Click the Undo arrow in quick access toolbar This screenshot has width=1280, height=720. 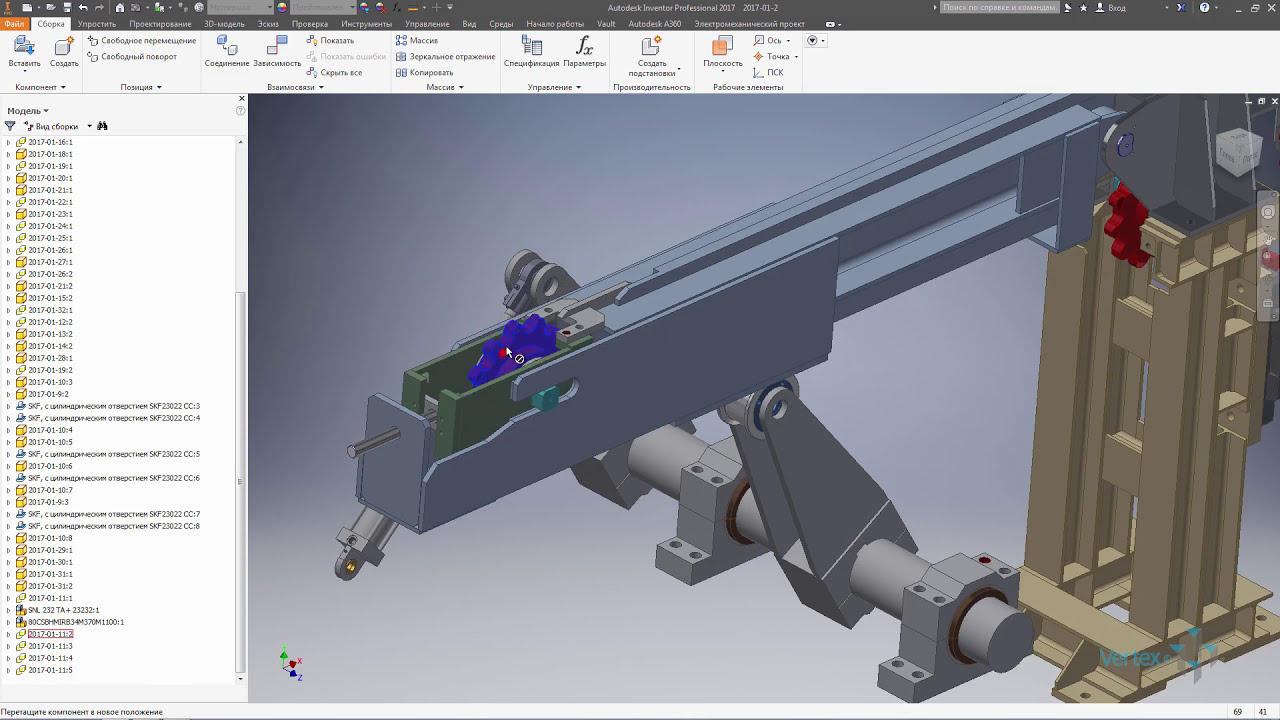[84, 7]
